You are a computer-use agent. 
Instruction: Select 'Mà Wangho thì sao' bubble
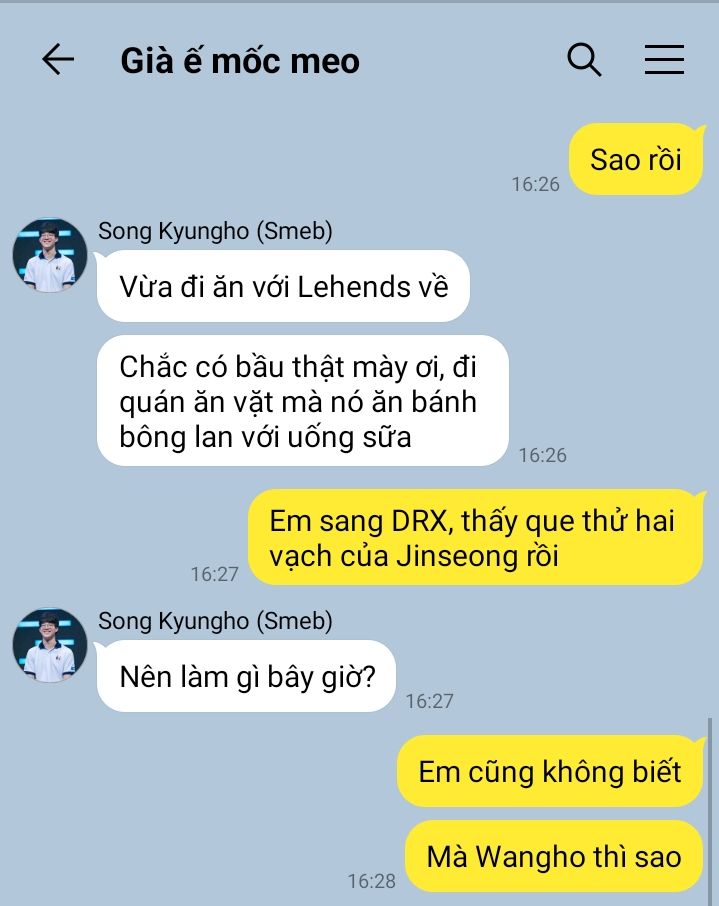[554, 856]
